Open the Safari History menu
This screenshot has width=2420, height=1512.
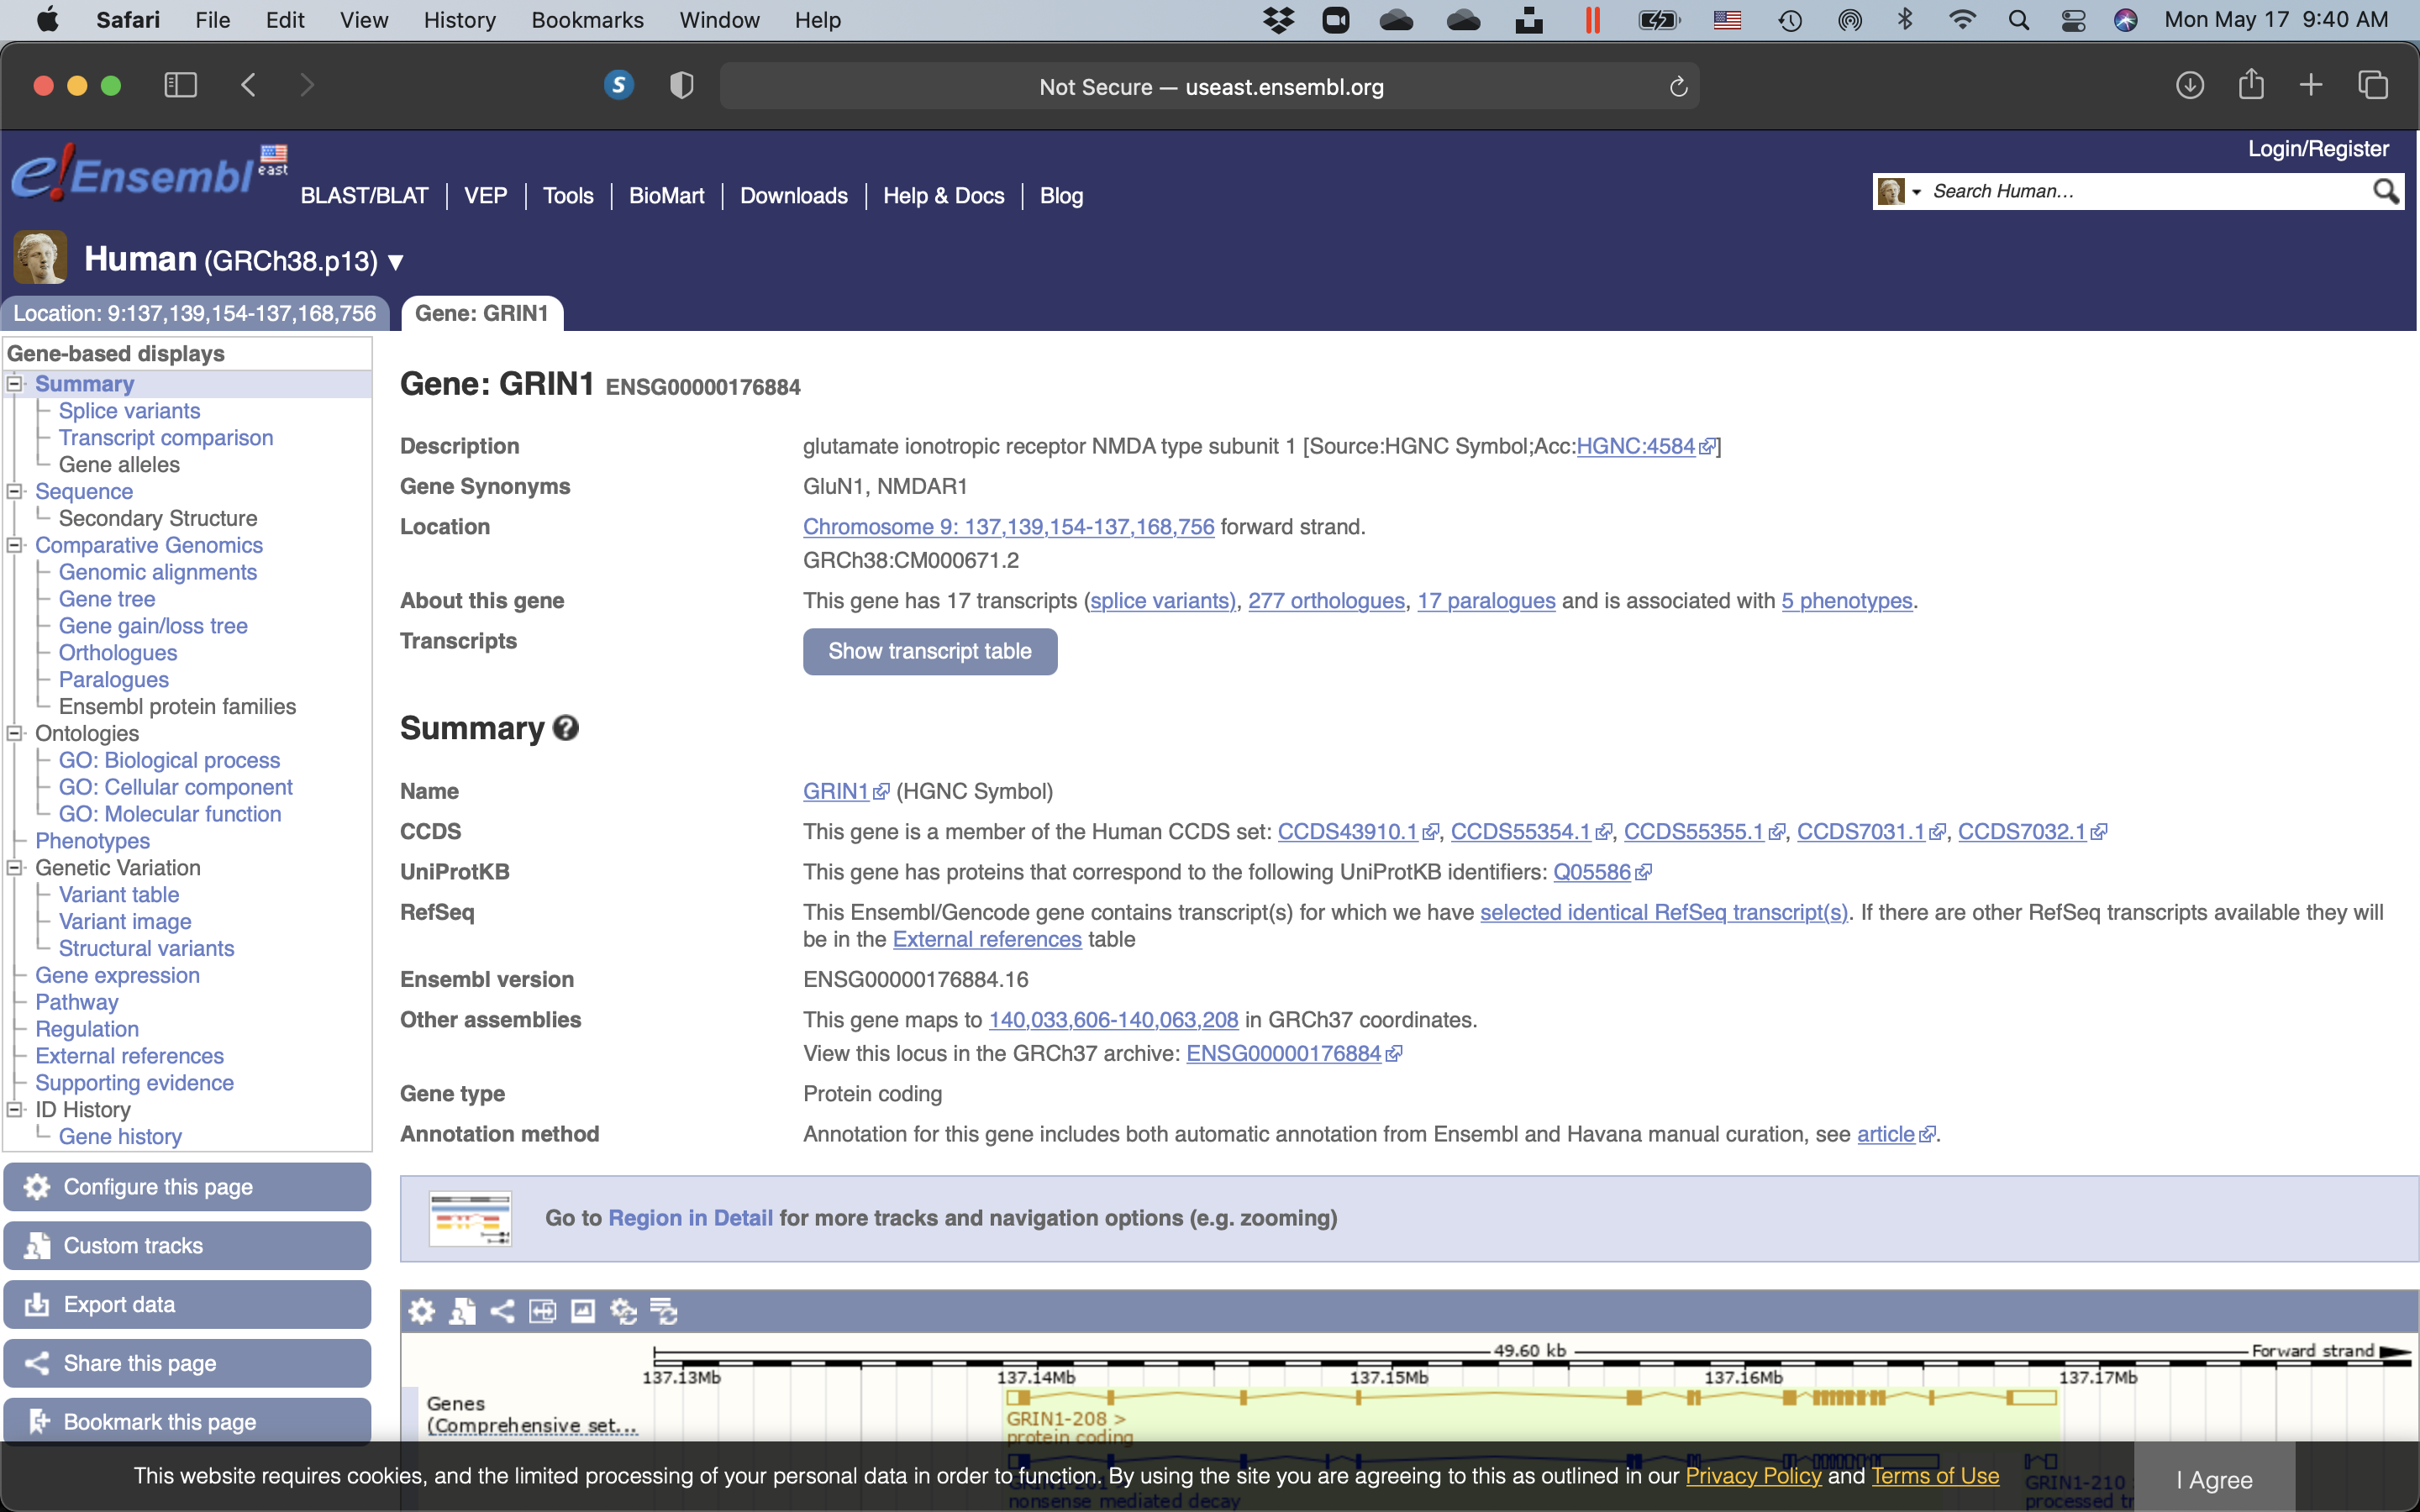coord(459,20)
